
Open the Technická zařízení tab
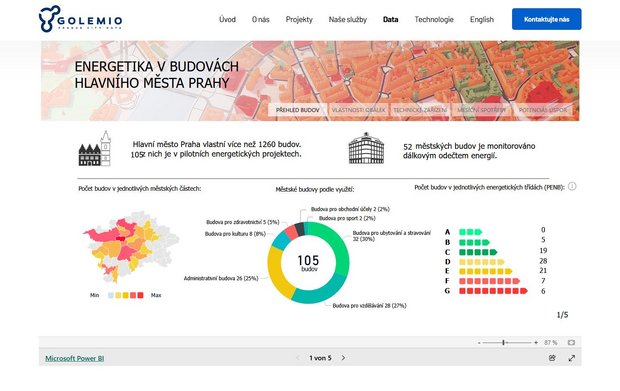point(420,110)
